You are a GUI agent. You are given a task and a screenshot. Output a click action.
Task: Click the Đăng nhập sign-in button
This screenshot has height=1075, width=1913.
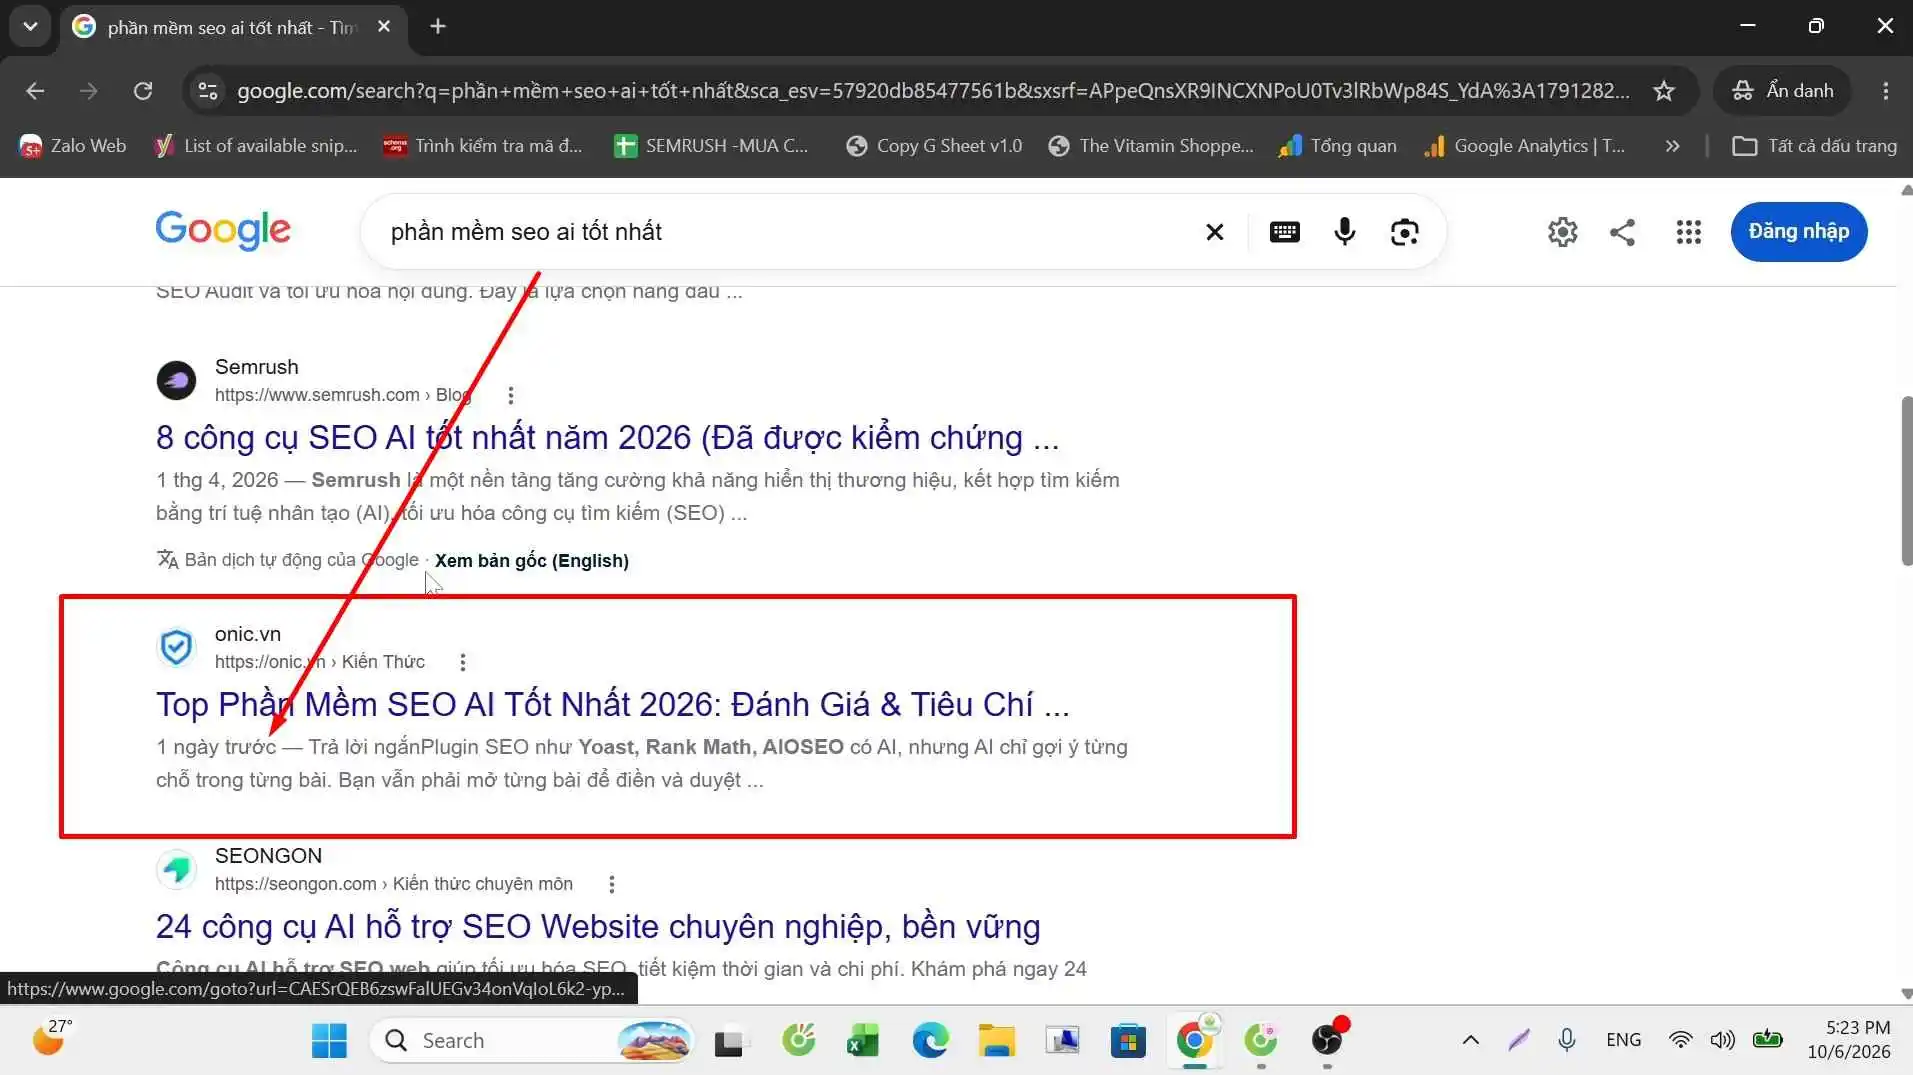point(1799,232)
